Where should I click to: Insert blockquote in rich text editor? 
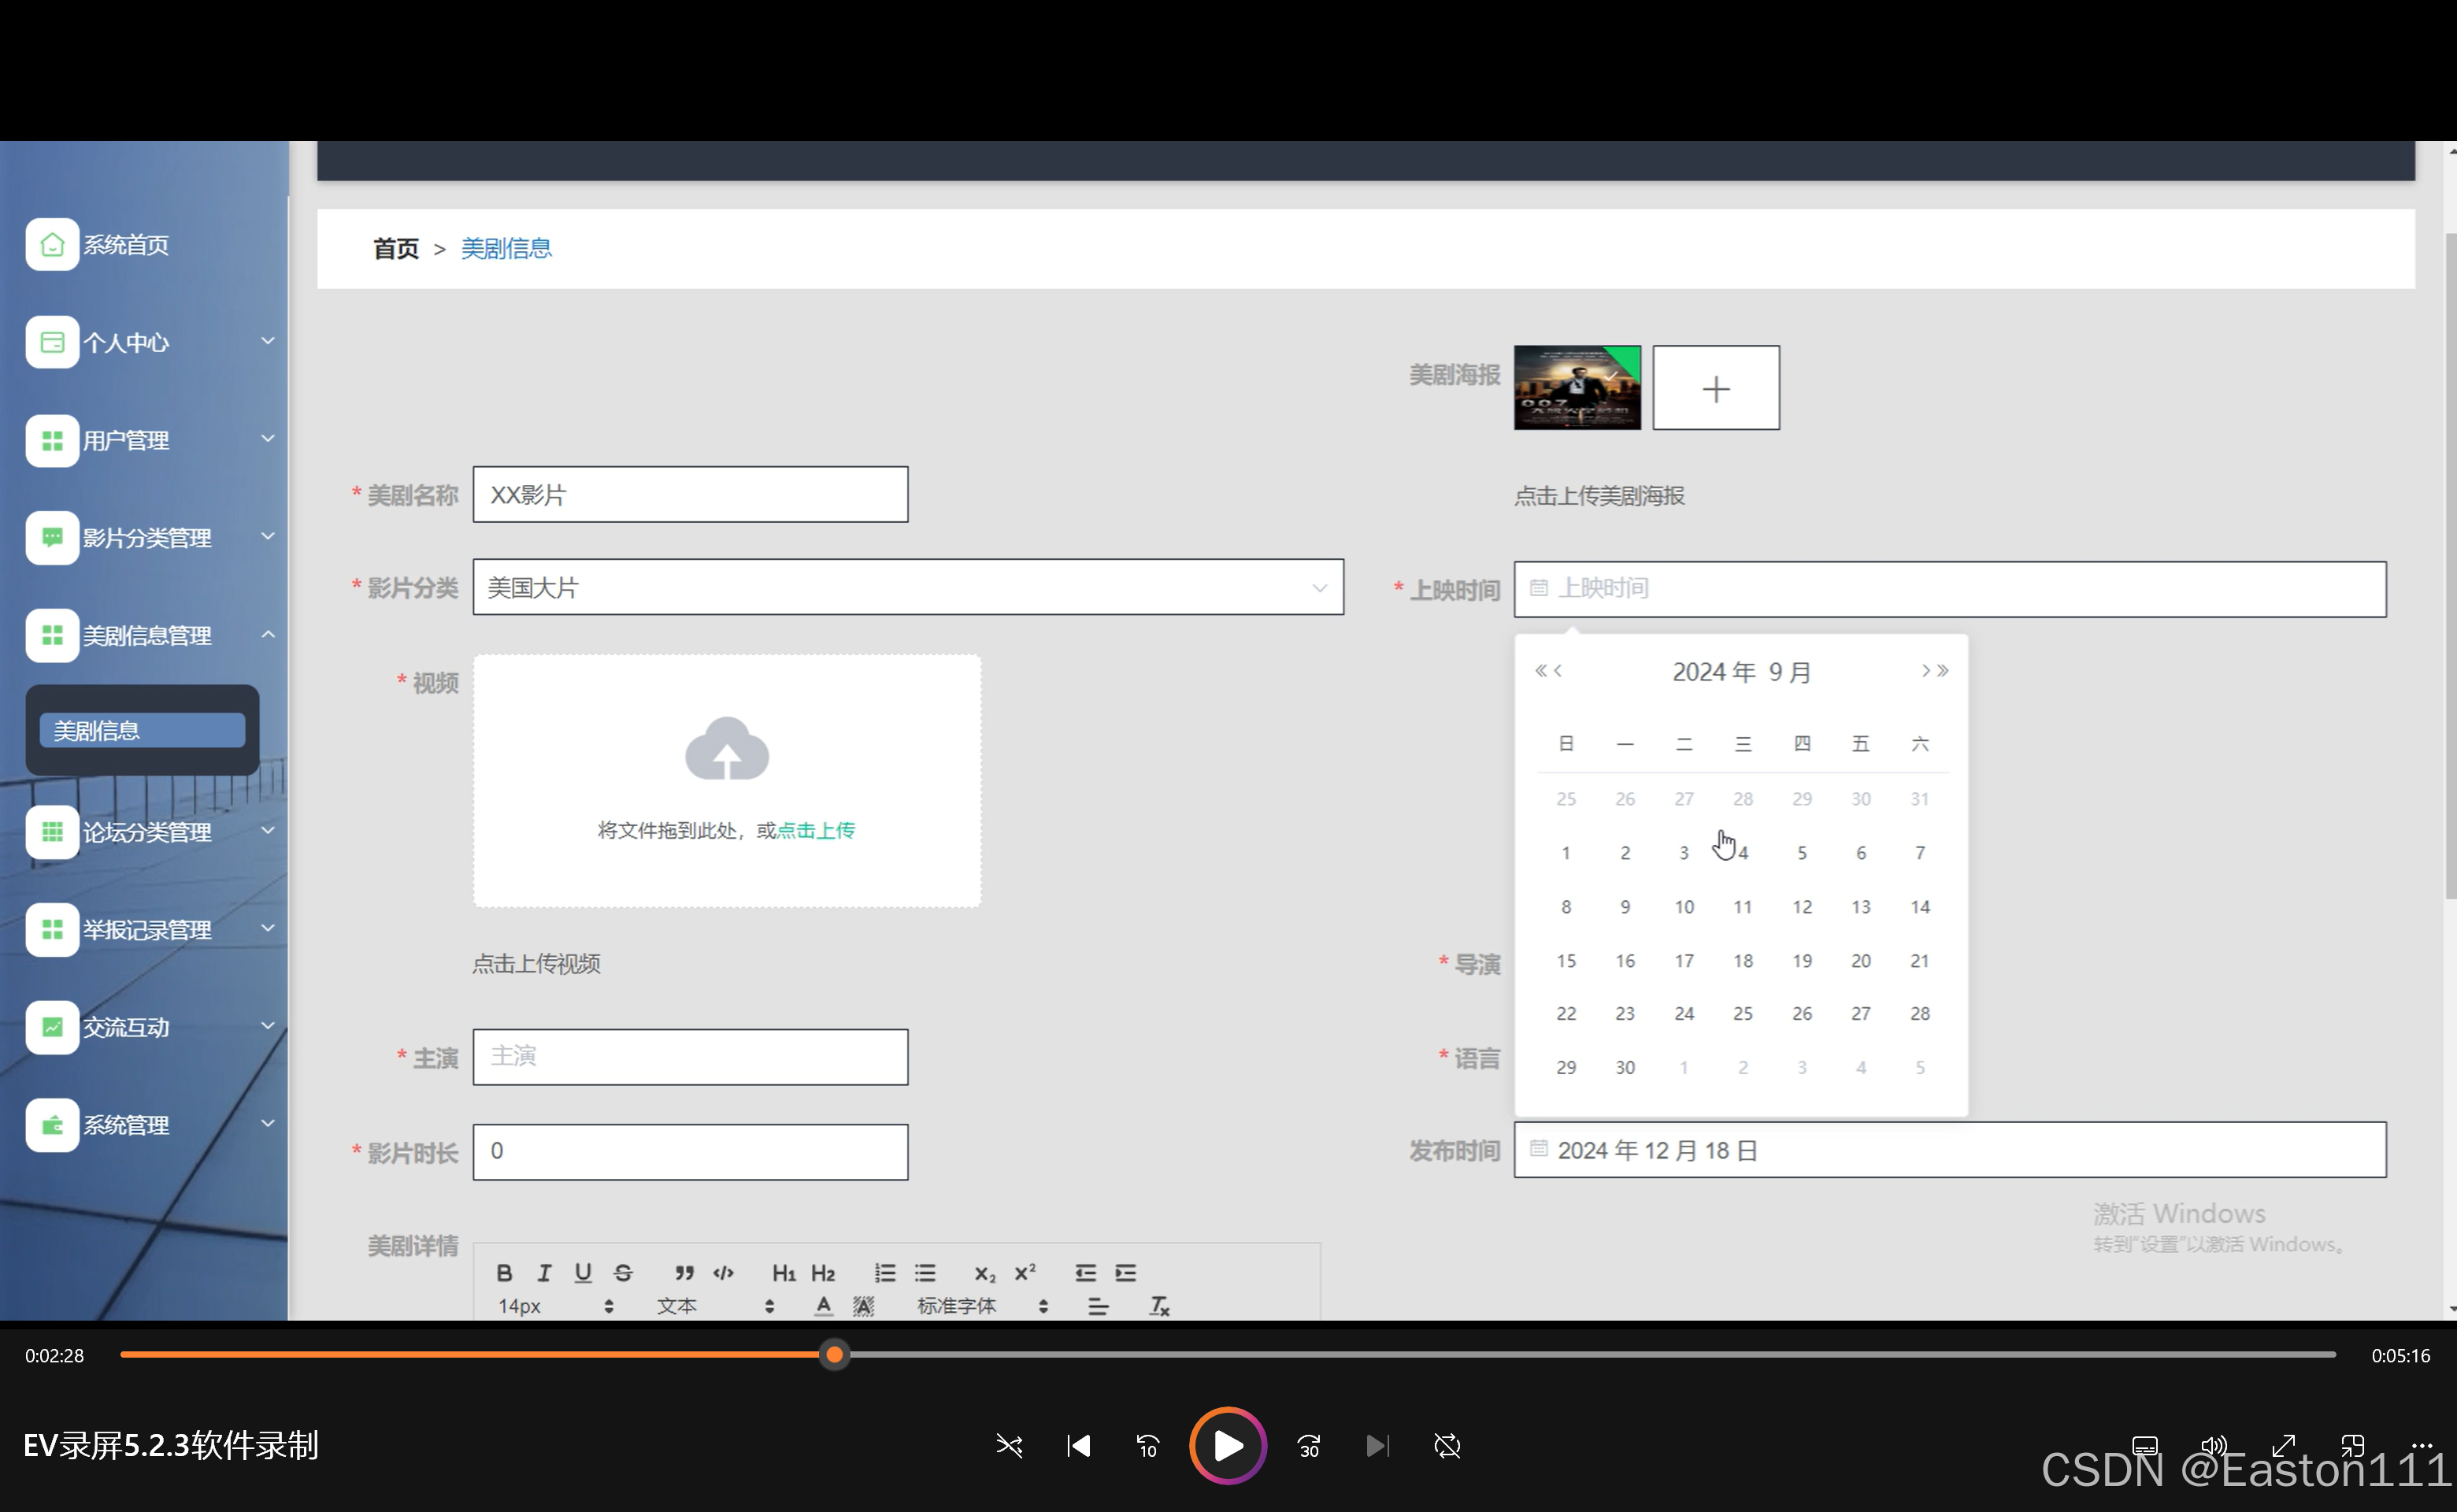684,1273
